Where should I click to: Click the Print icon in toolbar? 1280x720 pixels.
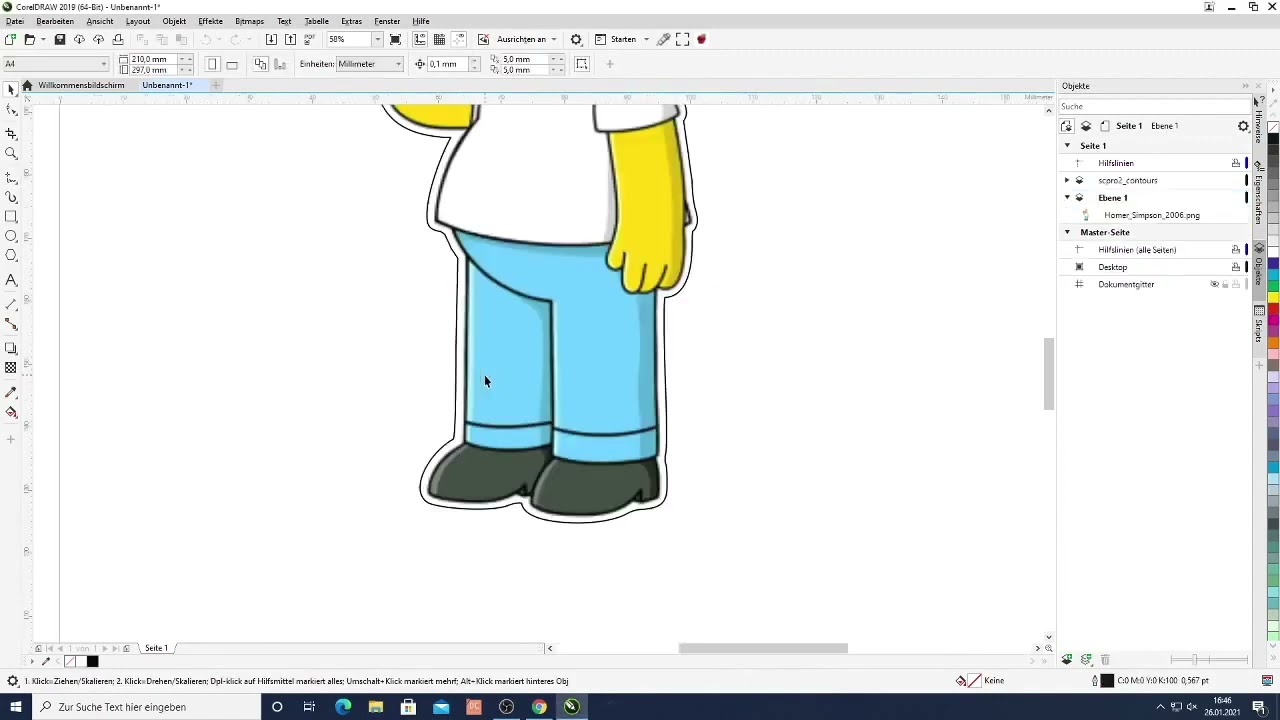118,39
